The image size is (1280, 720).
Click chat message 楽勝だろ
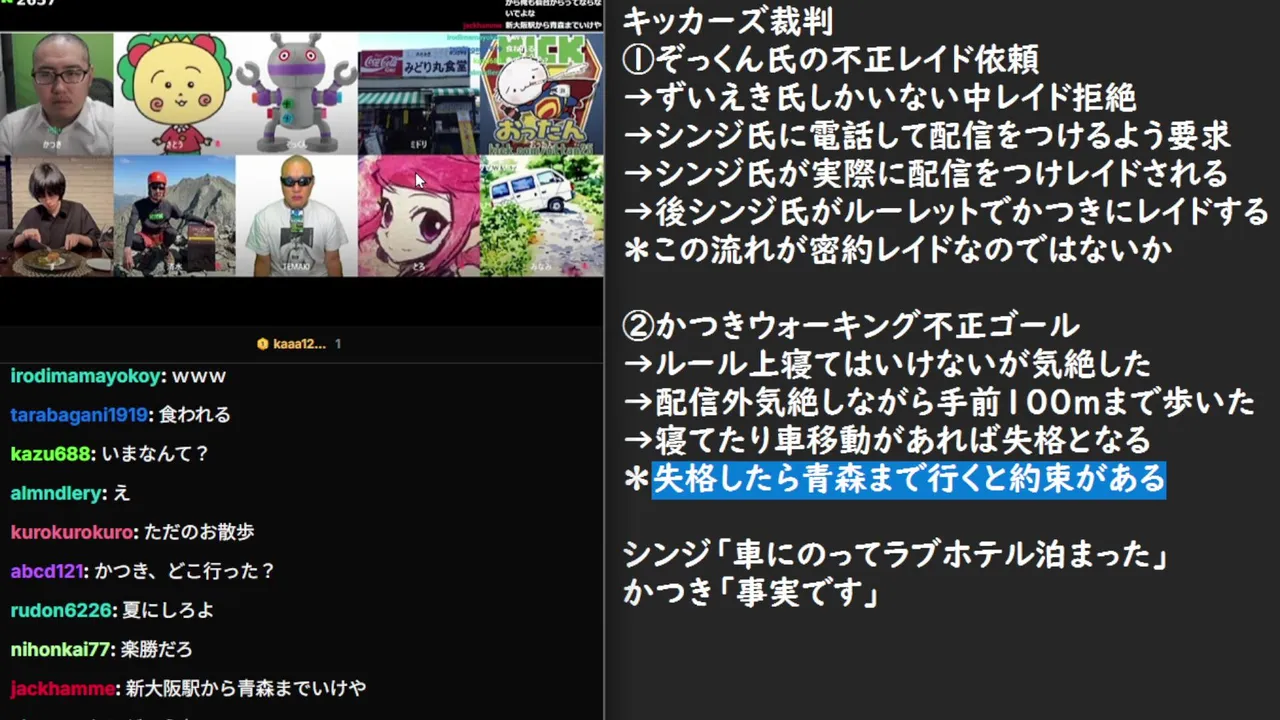coord(156,649)
